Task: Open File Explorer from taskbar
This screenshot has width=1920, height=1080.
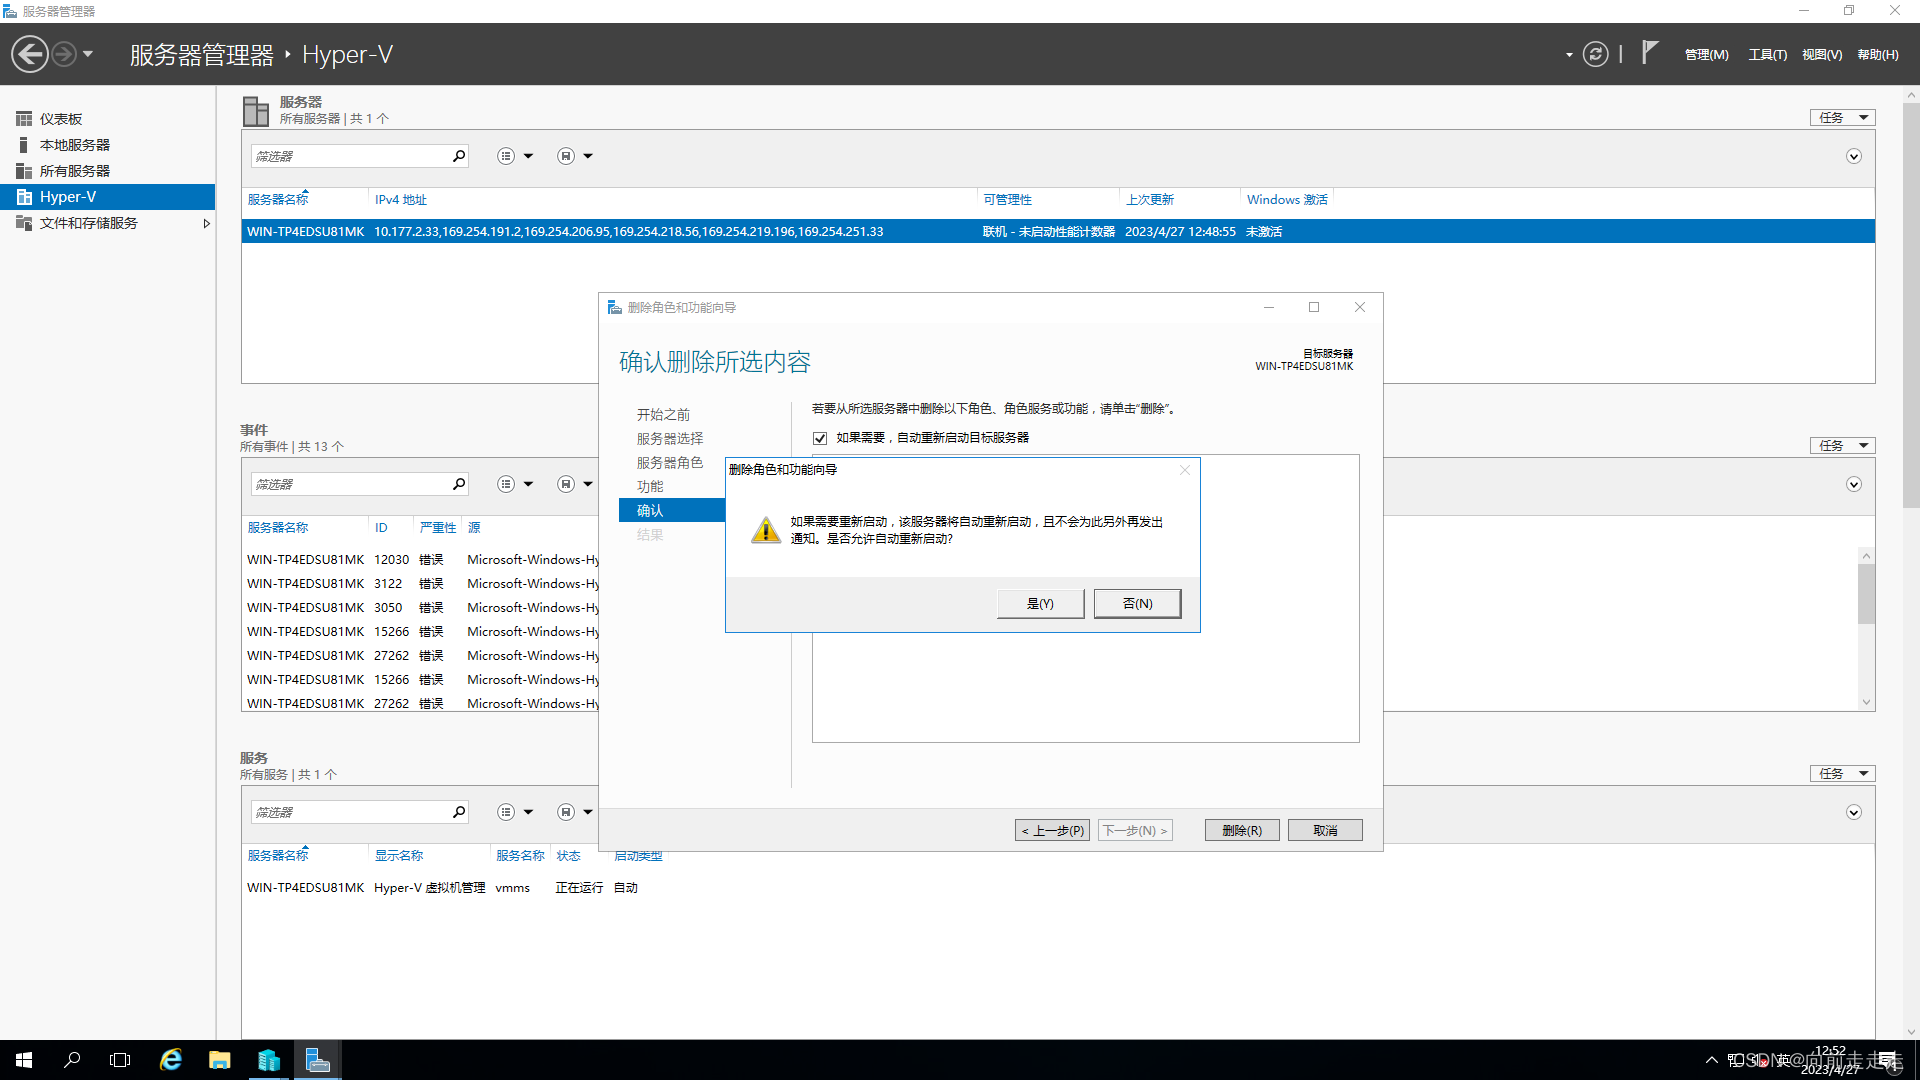Action: 220,1060
